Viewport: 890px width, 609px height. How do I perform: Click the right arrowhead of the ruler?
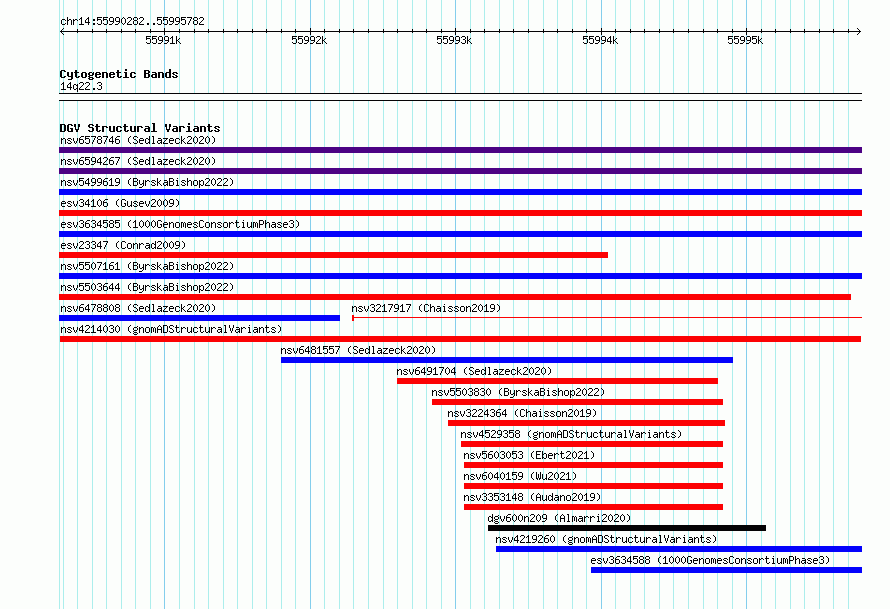(858, 32)
